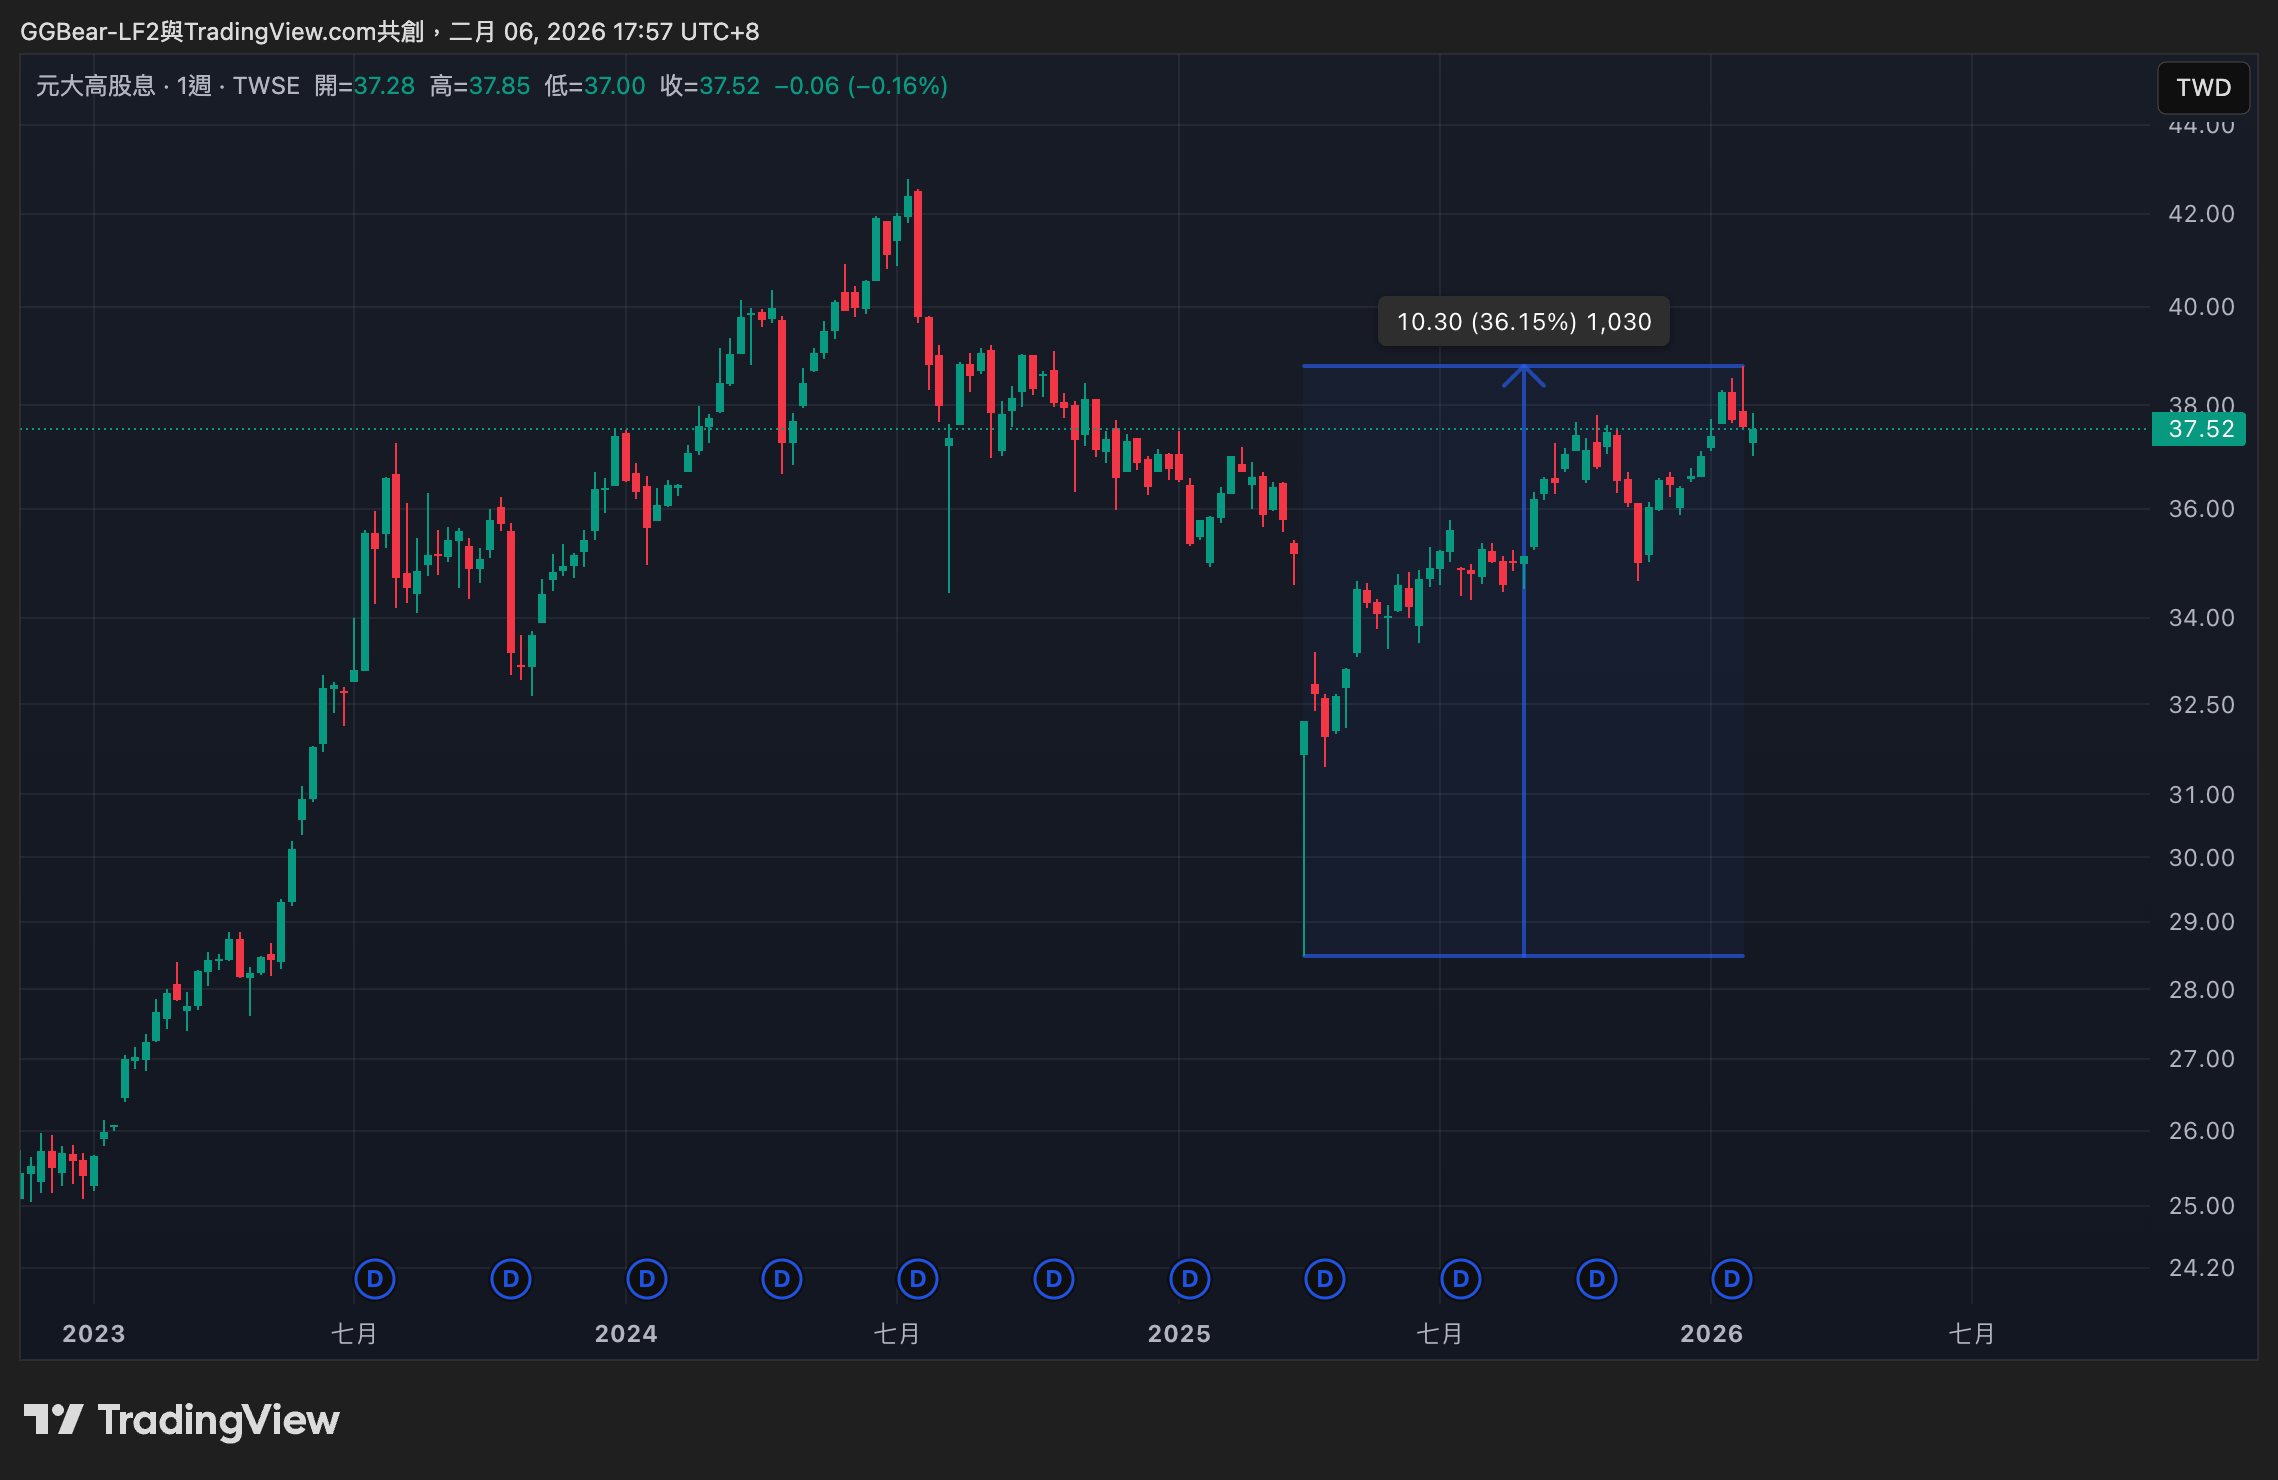
Task: Click the 10.30 (36.15%) measurement label
Action: 1523,321
